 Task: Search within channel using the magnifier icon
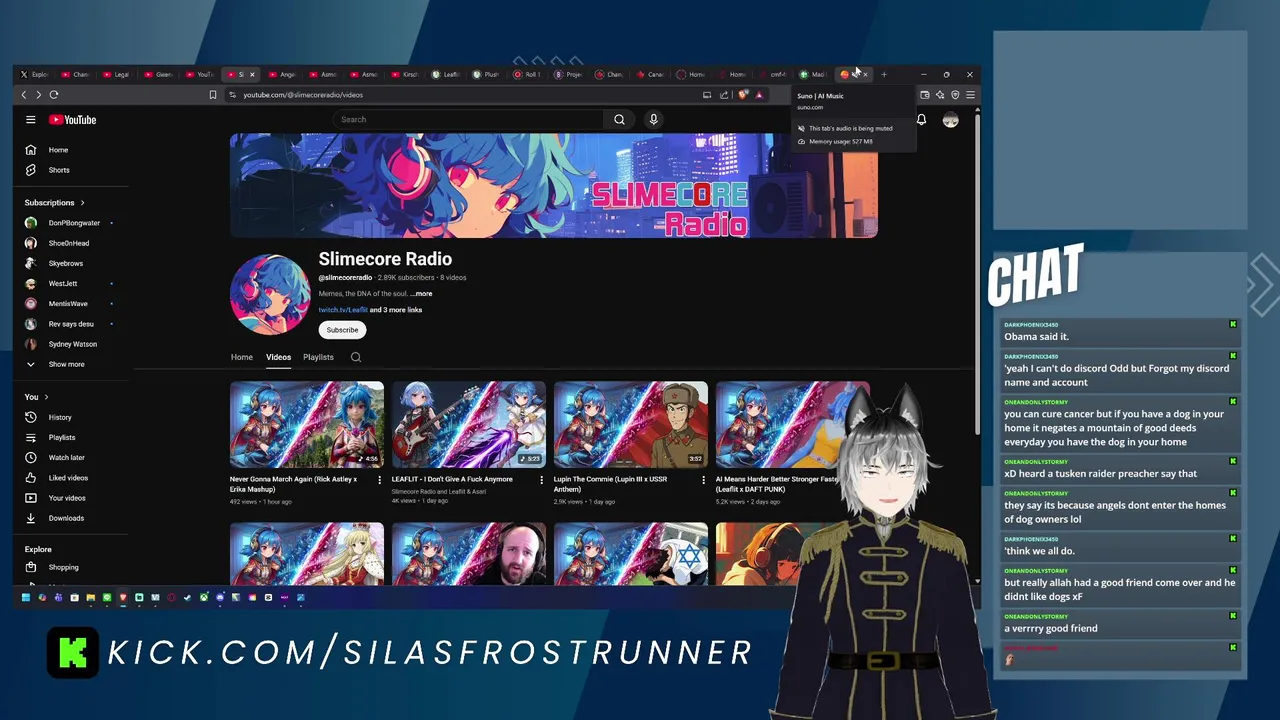point(356,357)
